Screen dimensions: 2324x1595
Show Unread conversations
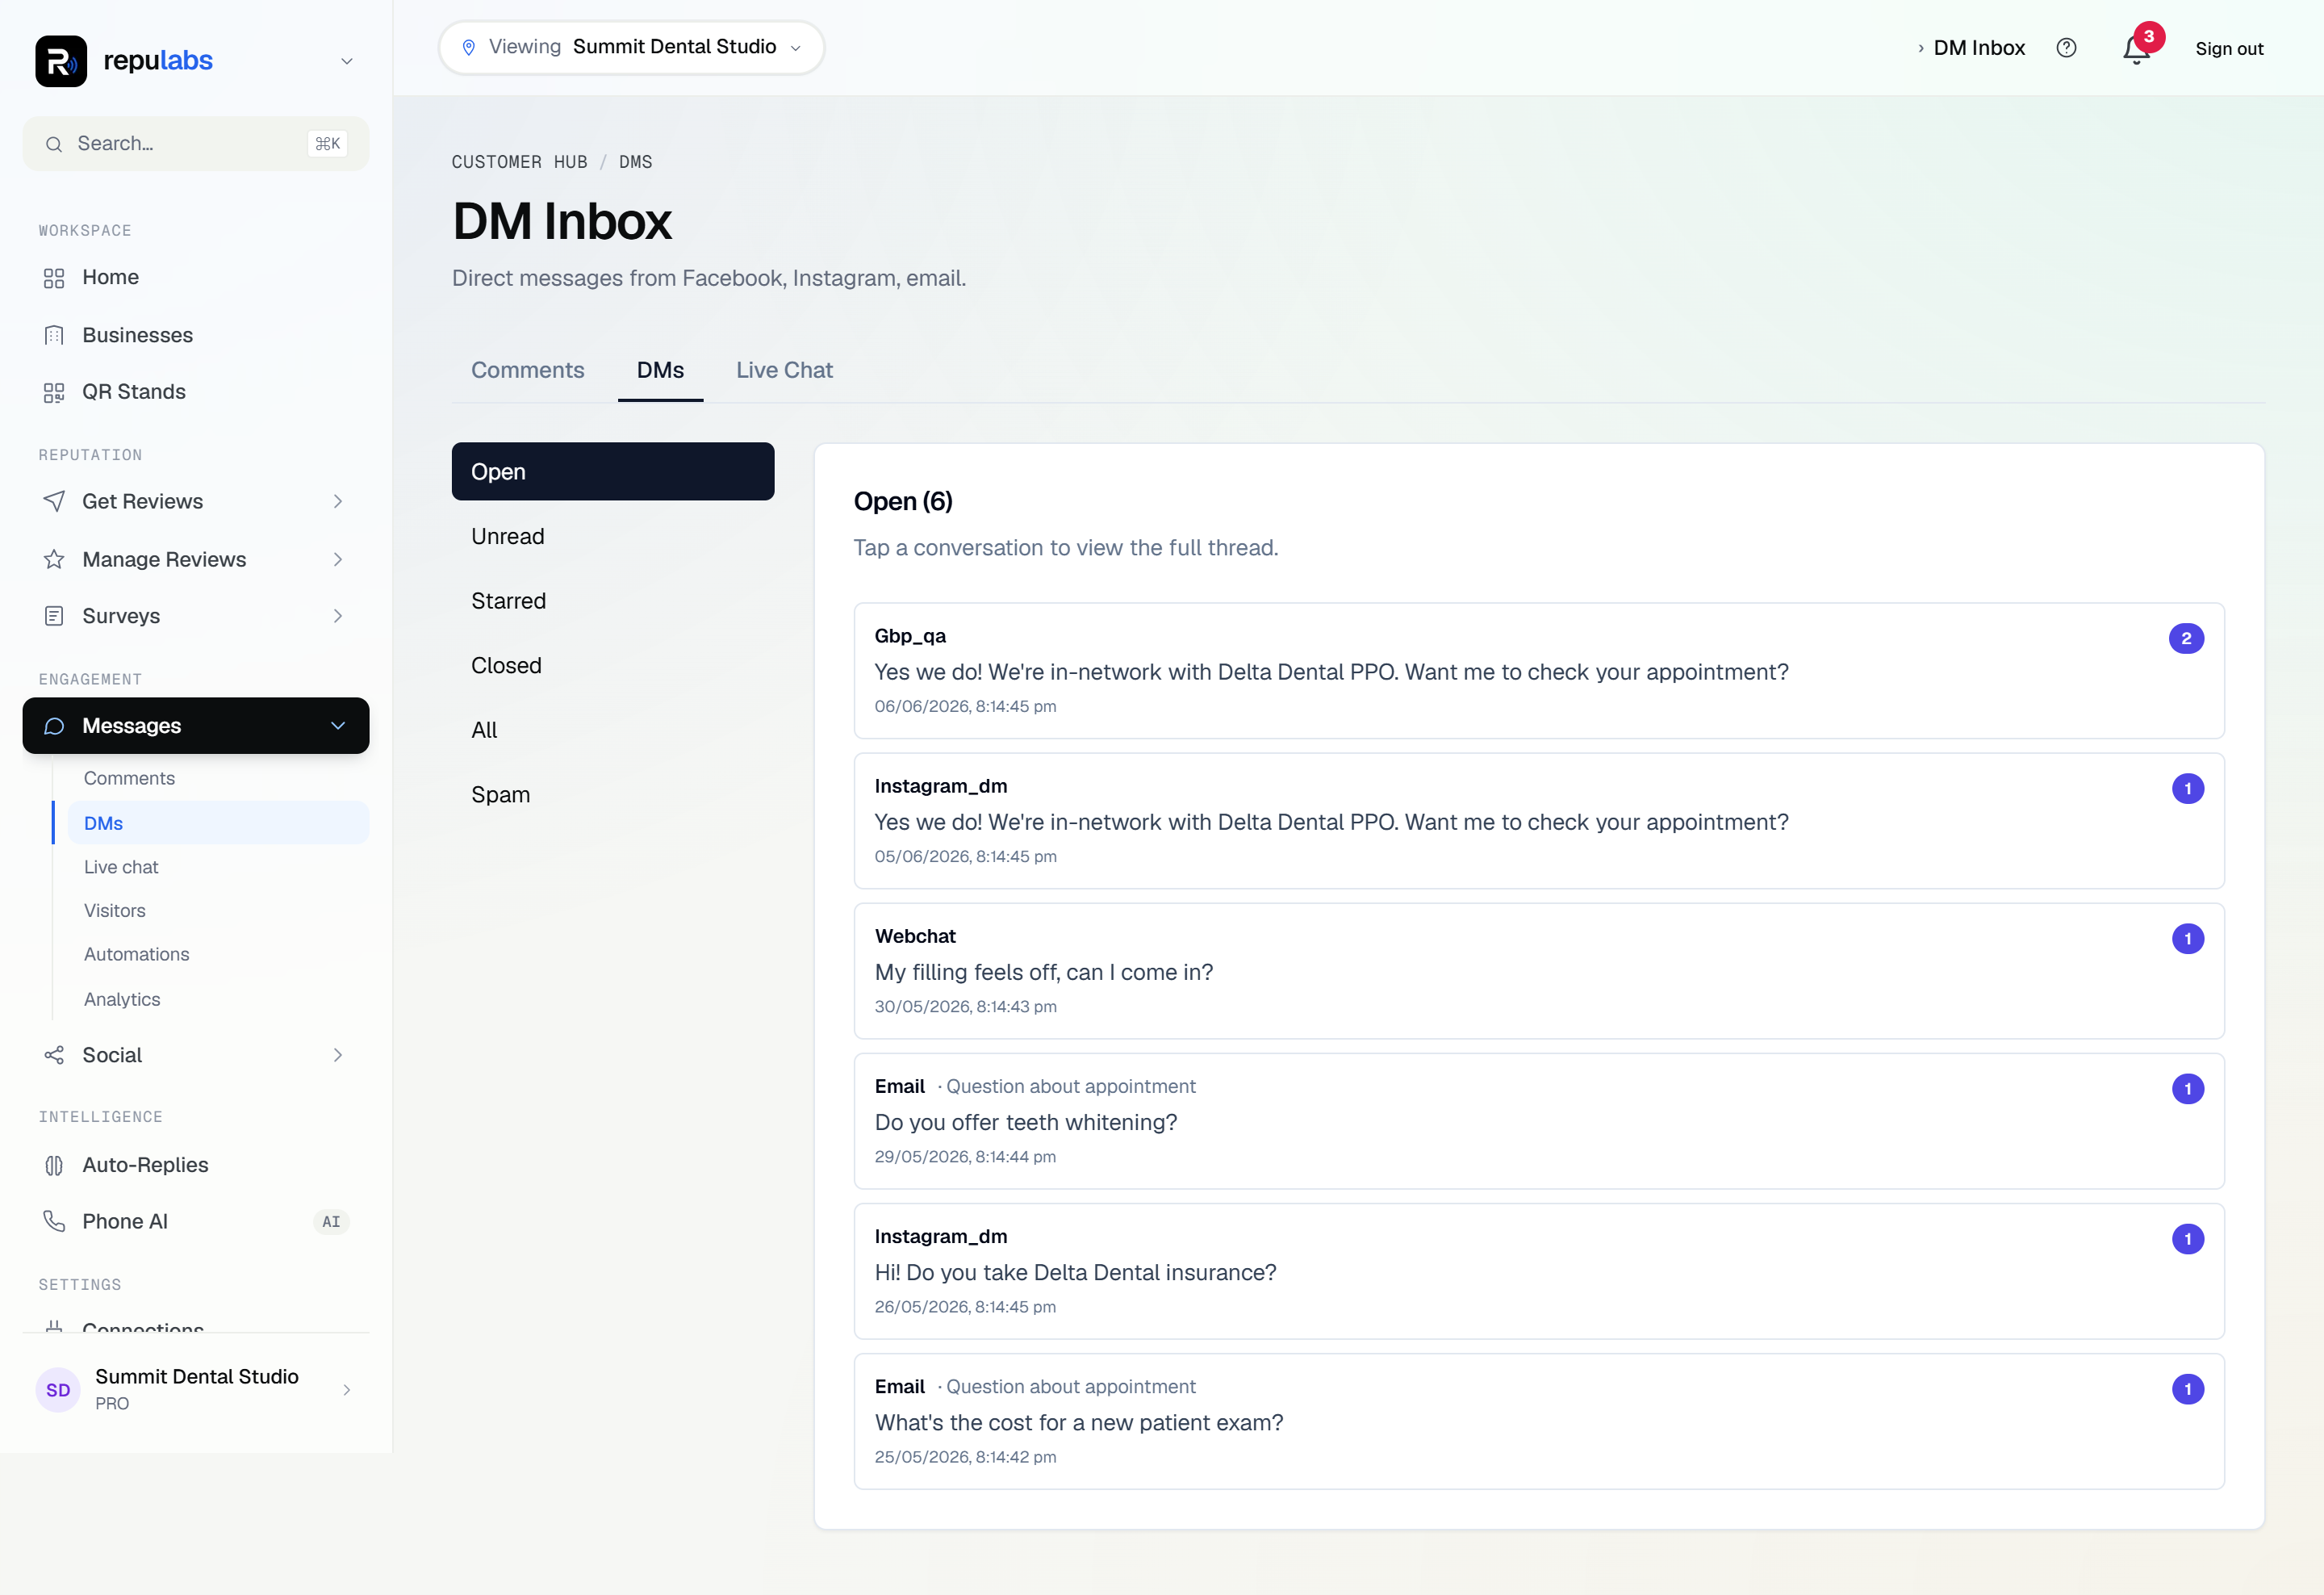(613, 536)
